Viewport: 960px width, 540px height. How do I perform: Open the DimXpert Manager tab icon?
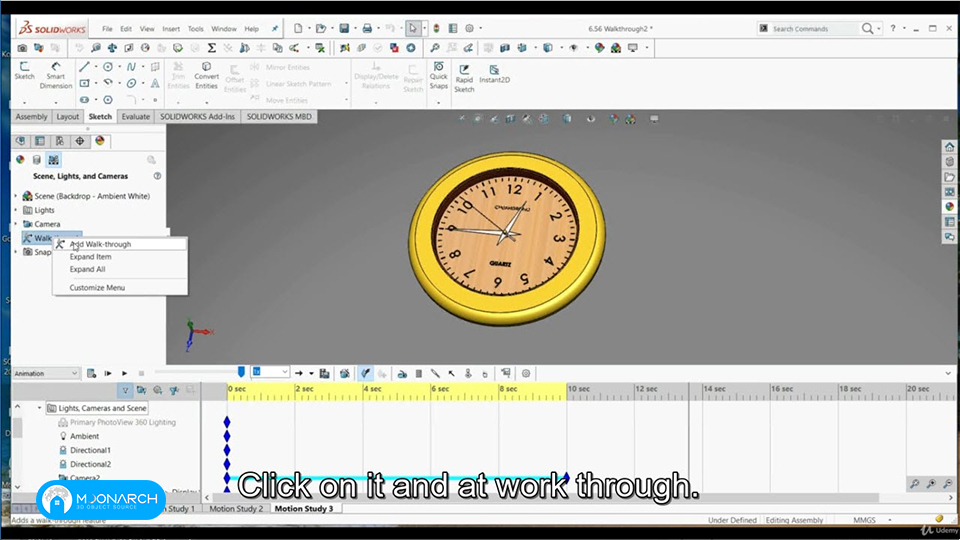click(x=80, y=141)
